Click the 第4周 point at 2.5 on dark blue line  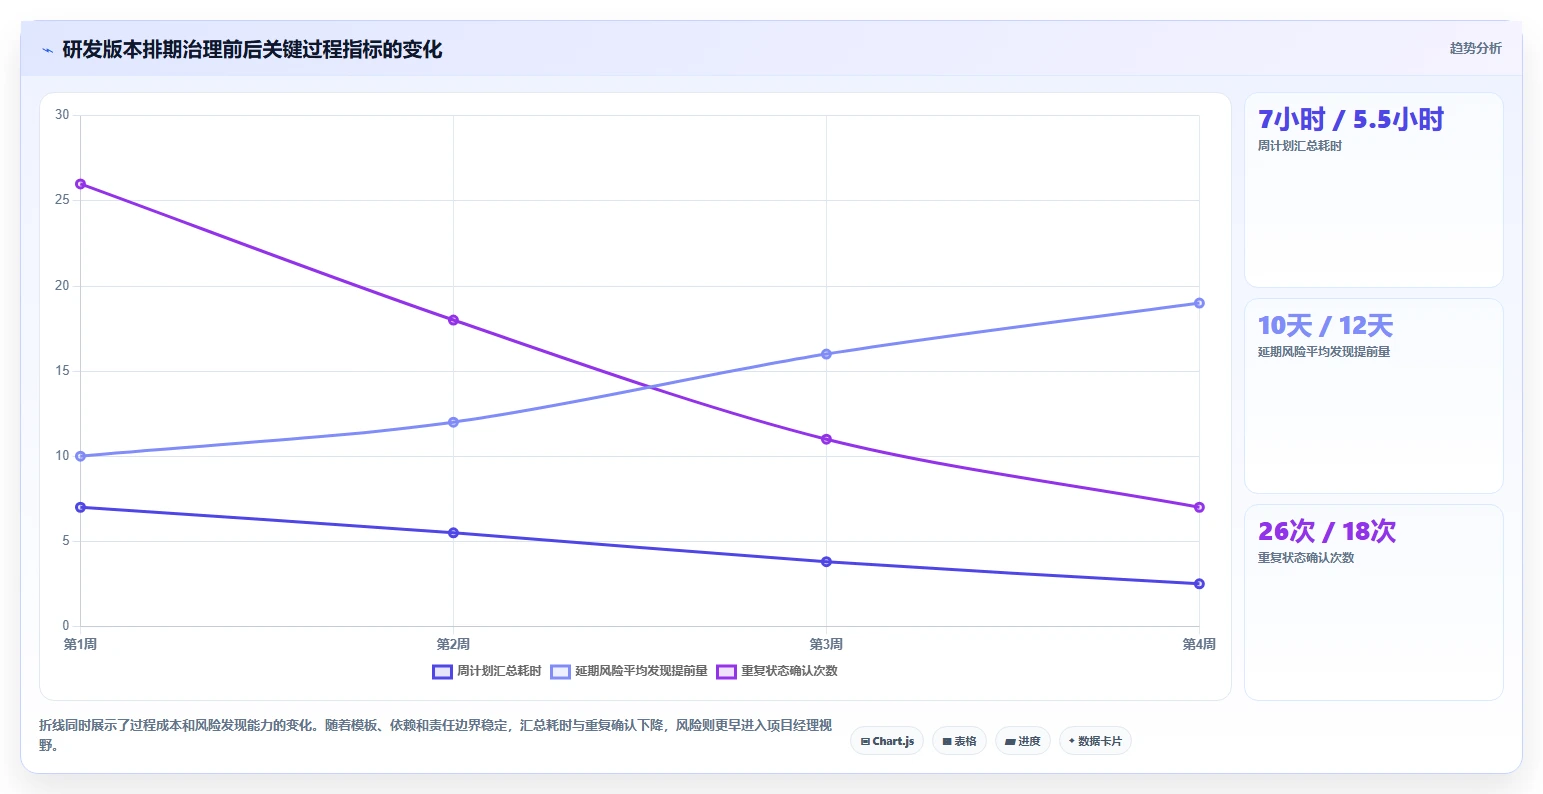tap(1199, 584)
